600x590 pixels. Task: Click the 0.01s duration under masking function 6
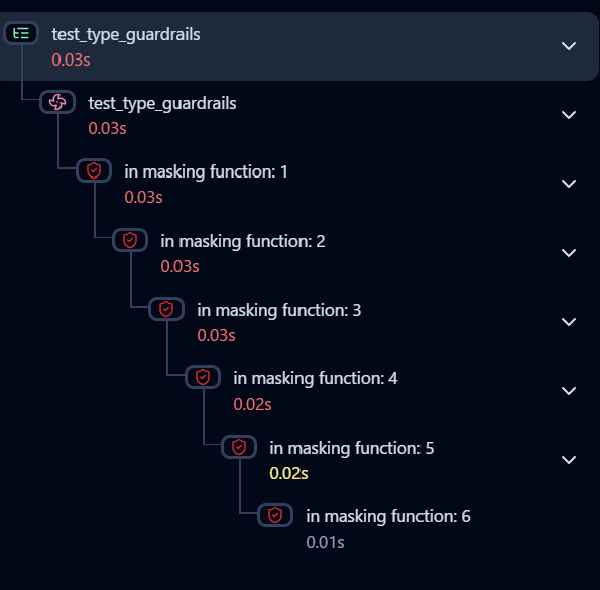click(325, 542)
